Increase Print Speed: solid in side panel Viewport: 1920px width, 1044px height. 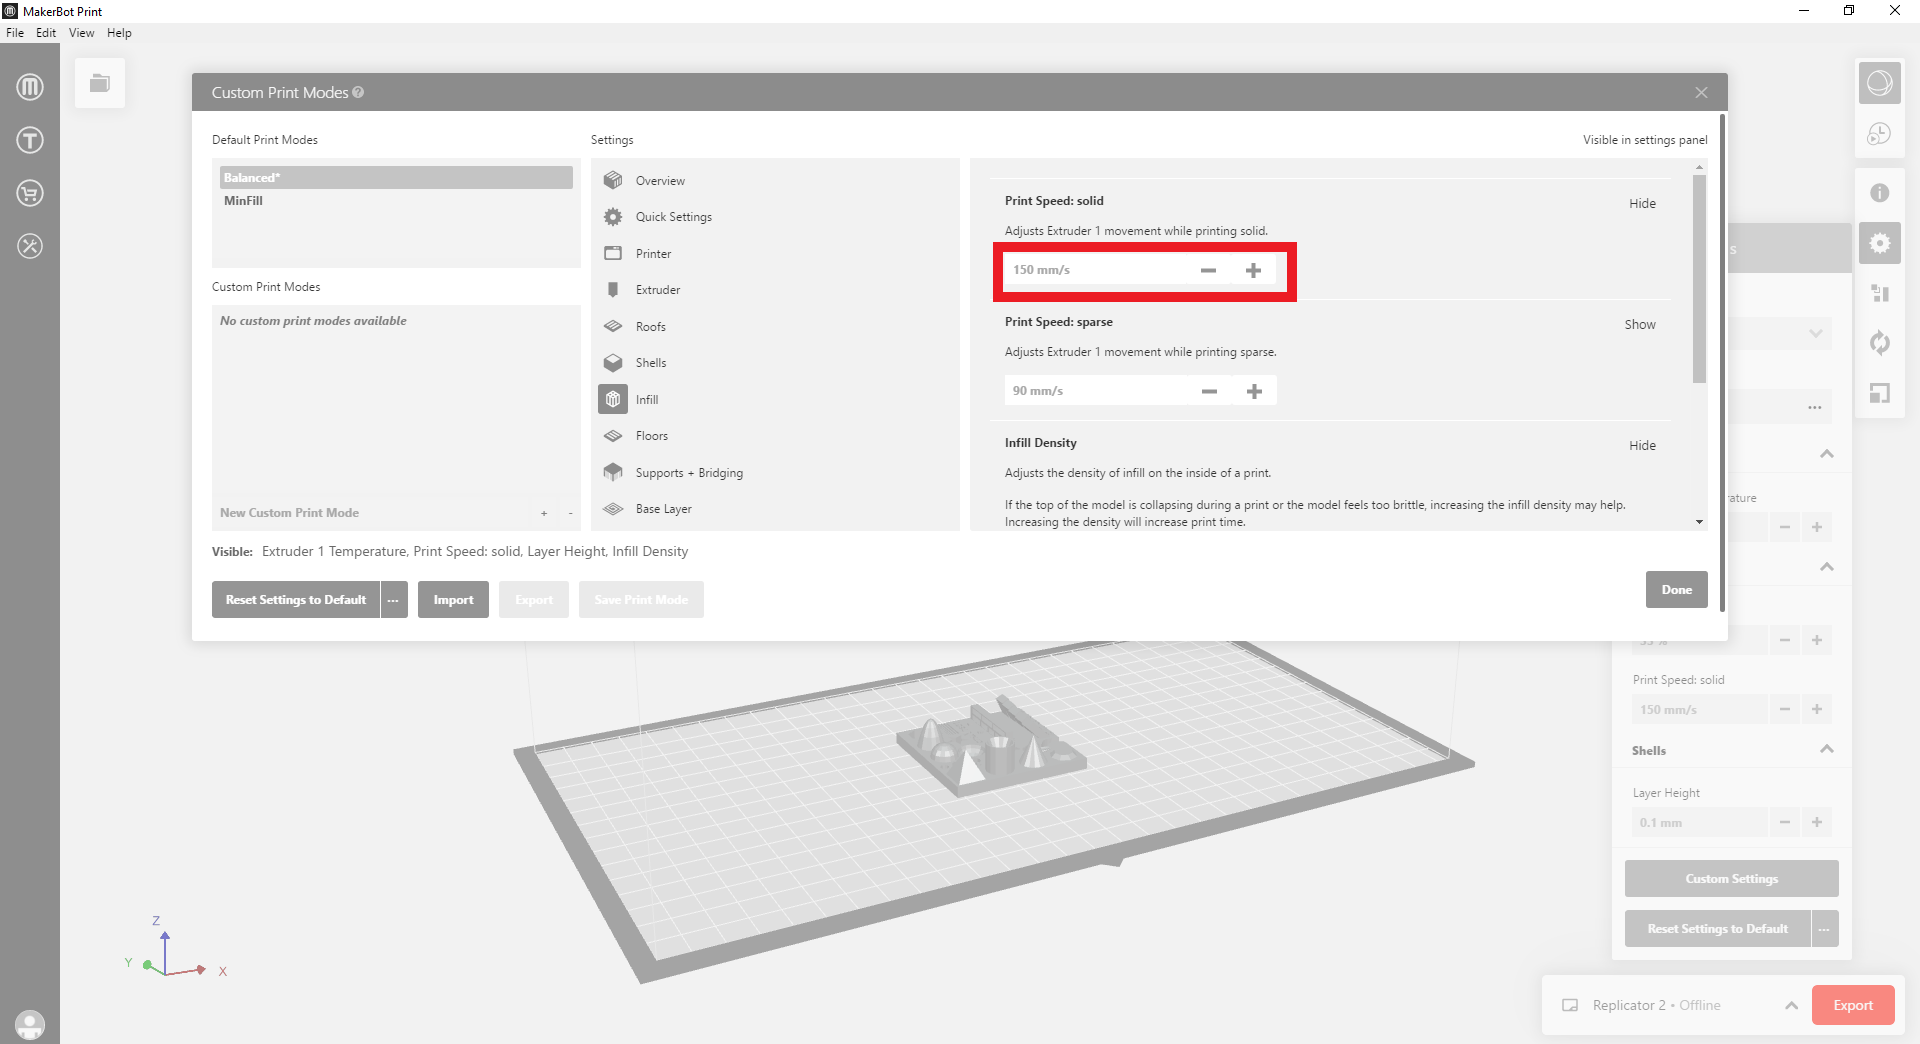(1817, 709)
